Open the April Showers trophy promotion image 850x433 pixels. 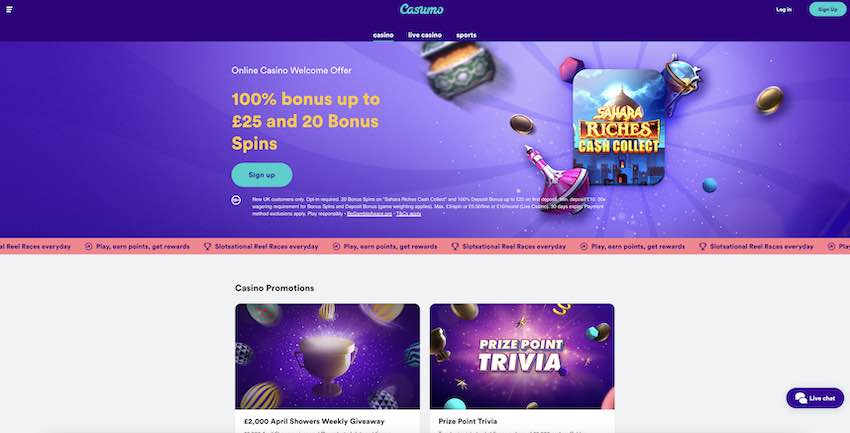[327, 356]
